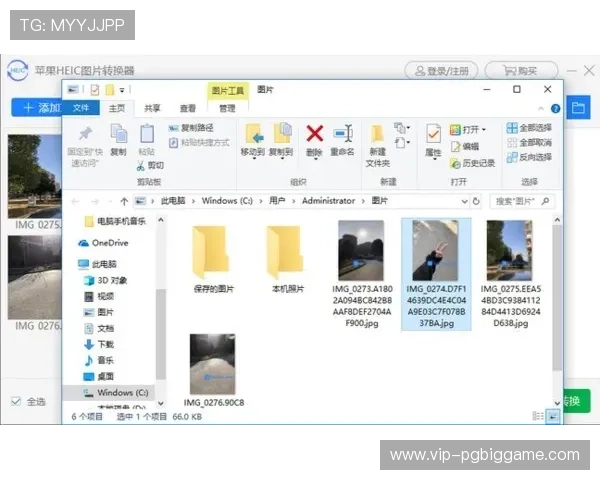The image size is (600, 480).
Task: Open the Move to (移动到) menu
Action: (253, 140)
